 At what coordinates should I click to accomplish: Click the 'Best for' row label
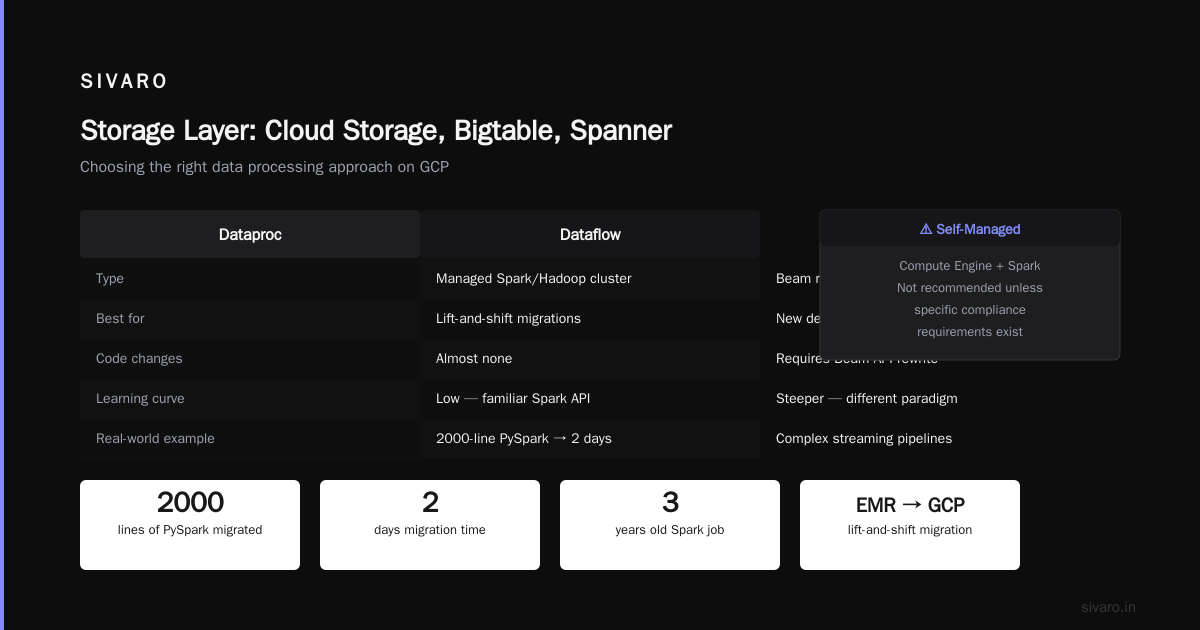(120, 318)
